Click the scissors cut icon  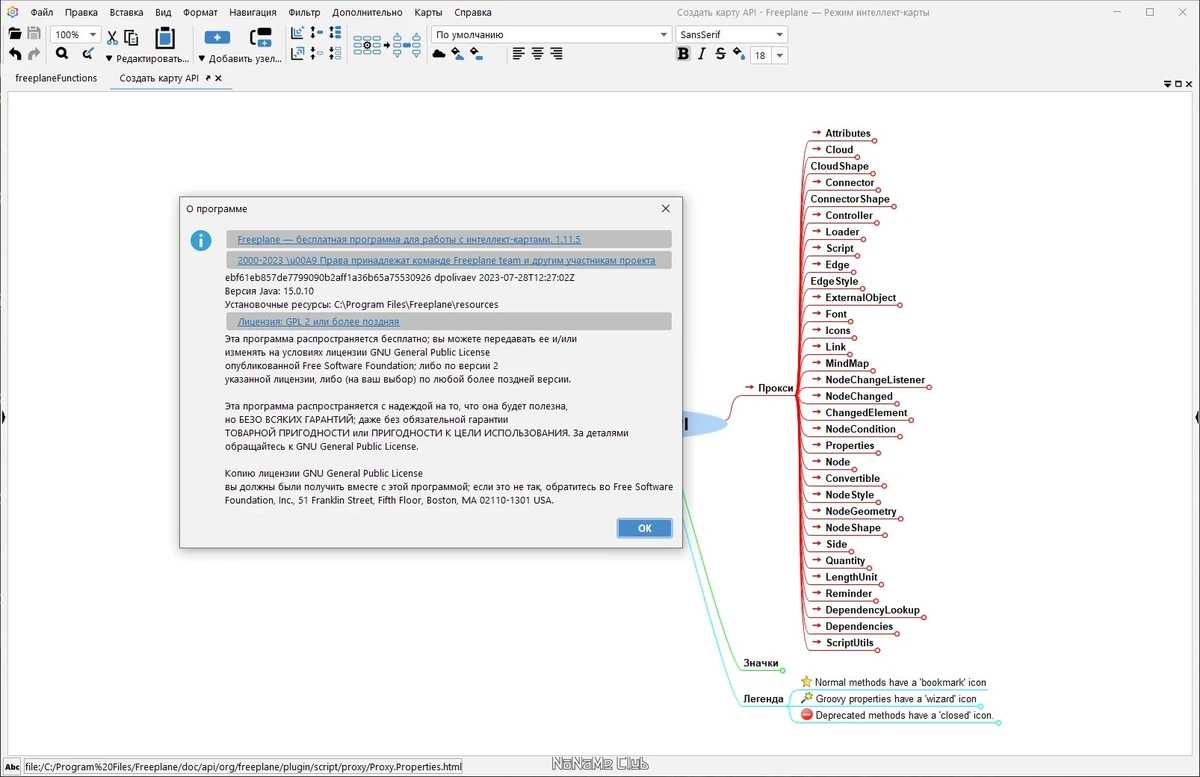(x=112, y=37)
